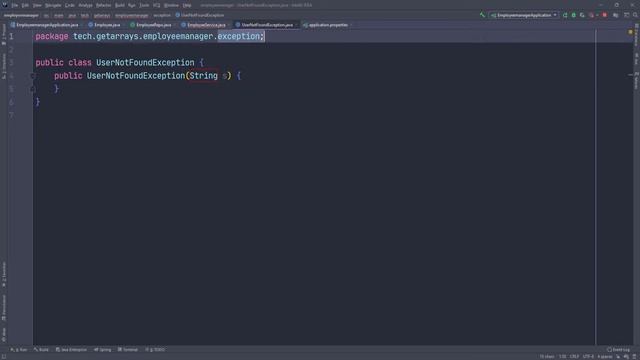Open the View menu
The width and height of the screenshot is (640, 360).
point(37,5)
